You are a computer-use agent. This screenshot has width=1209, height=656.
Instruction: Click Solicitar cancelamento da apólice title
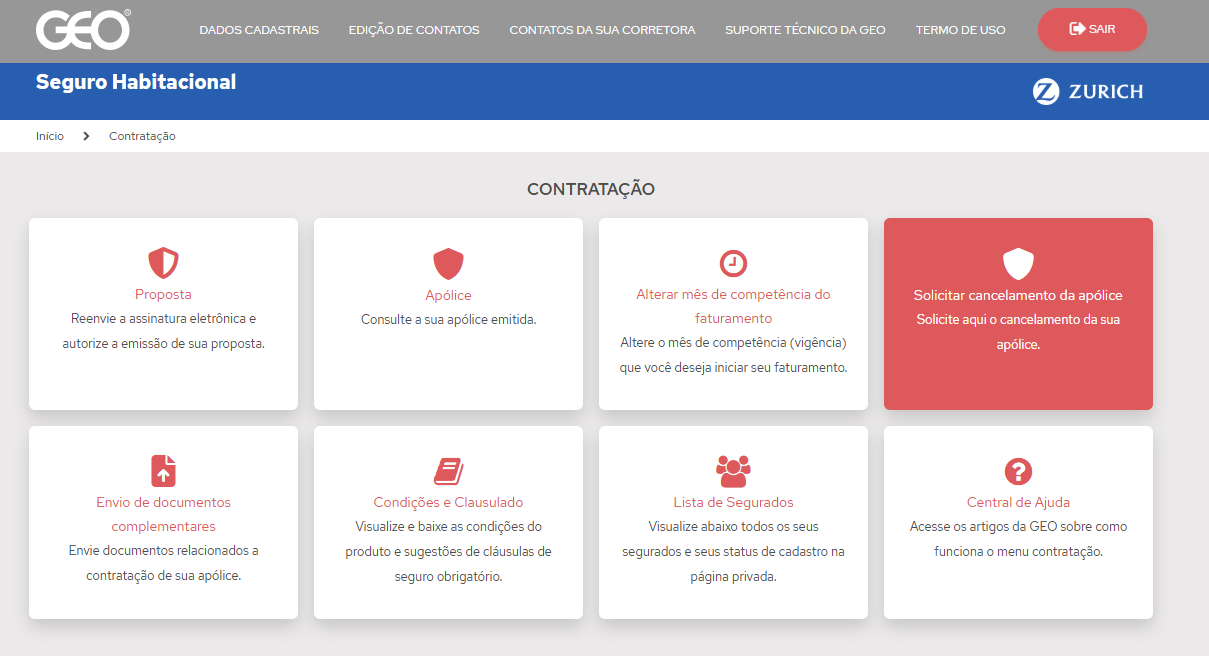tap(1018, 295)
